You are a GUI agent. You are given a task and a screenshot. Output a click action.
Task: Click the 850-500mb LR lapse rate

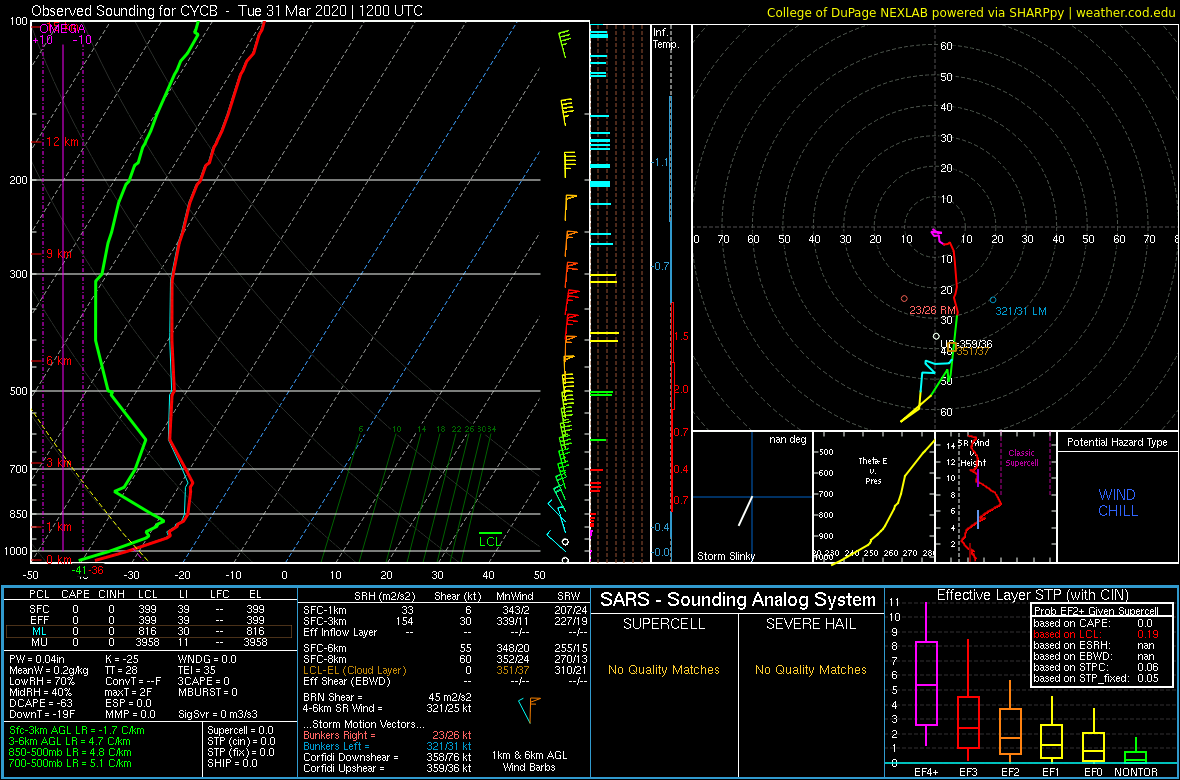[70, 752]
